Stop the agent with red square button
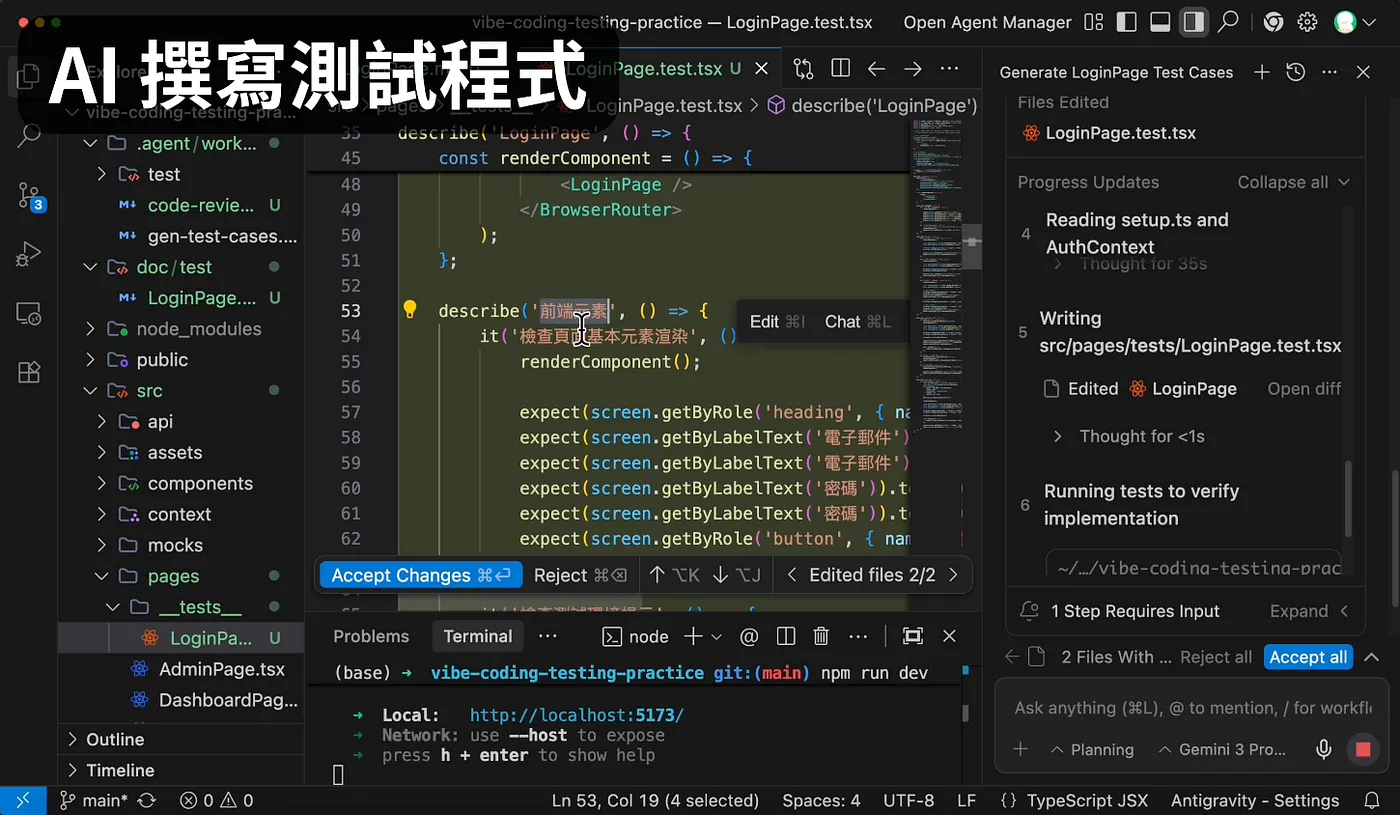1400x815 pixels. pos(1362,749)
